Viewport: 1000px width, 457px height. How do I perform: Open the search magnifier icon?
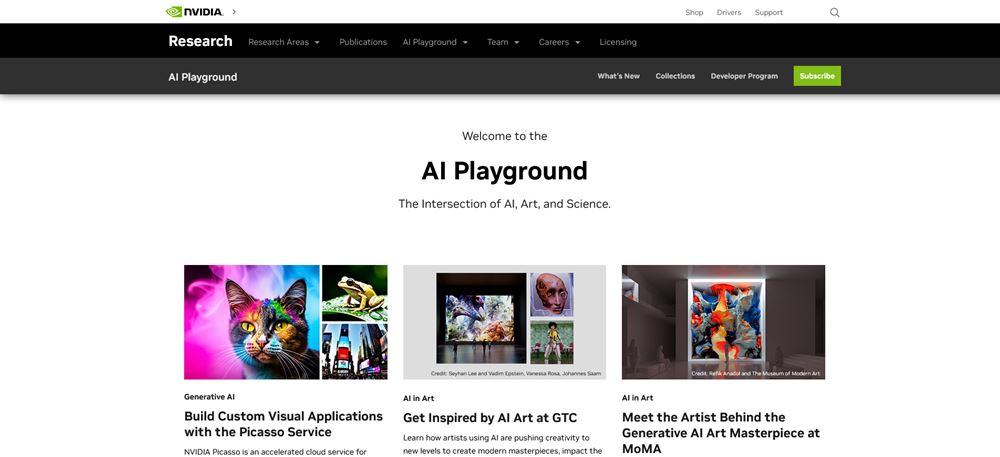click(834, 12)
